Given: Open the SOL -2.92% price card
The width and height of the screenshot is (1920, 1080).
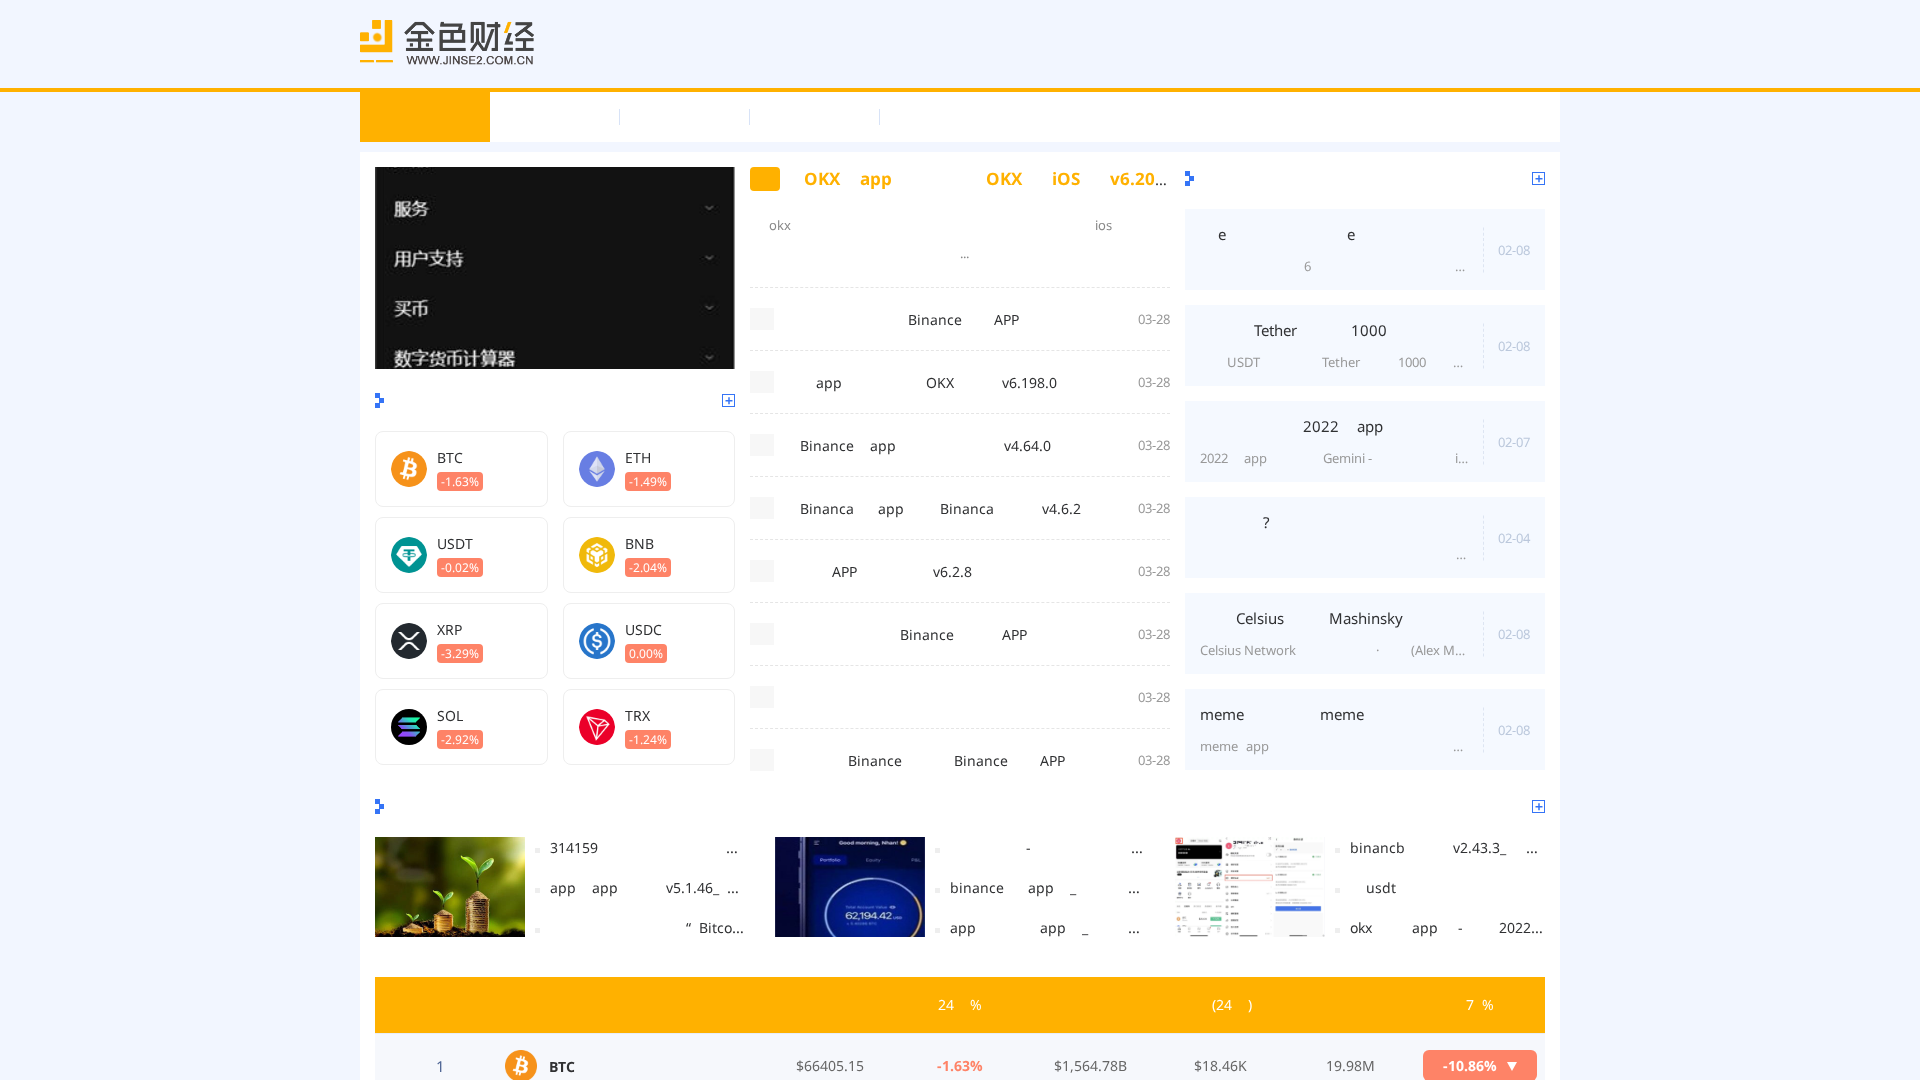Looking at the screenshot, I should pos(461,727).
